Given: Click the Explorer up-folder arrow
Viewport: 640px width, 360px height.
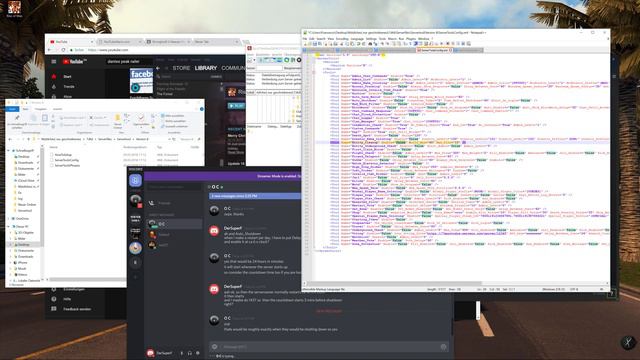Looking at the screenshot, I should pyautogui.click(x=29, y=139).
